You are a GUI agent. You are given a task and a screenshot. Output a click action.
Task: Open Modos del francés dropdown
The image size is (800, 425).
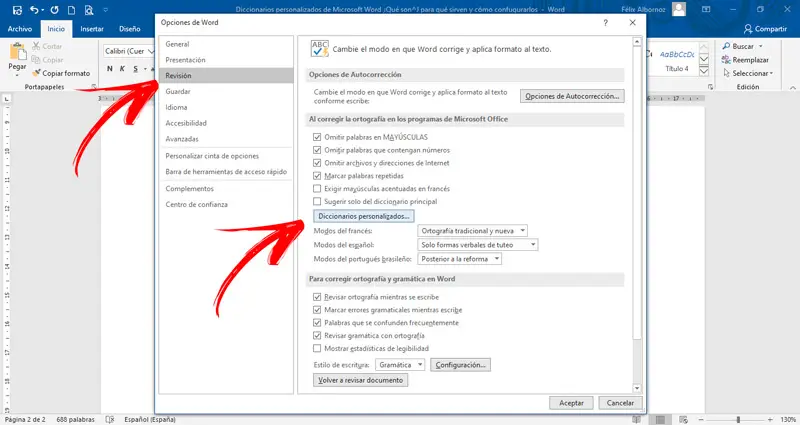click(472, 231)
